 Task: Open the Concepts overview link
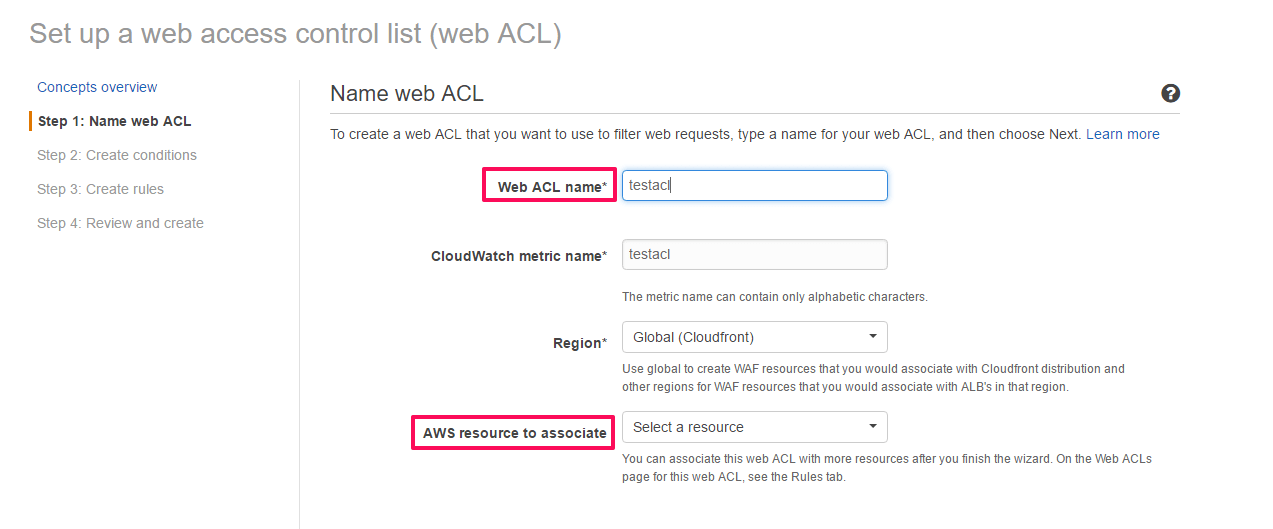[97, 87]
